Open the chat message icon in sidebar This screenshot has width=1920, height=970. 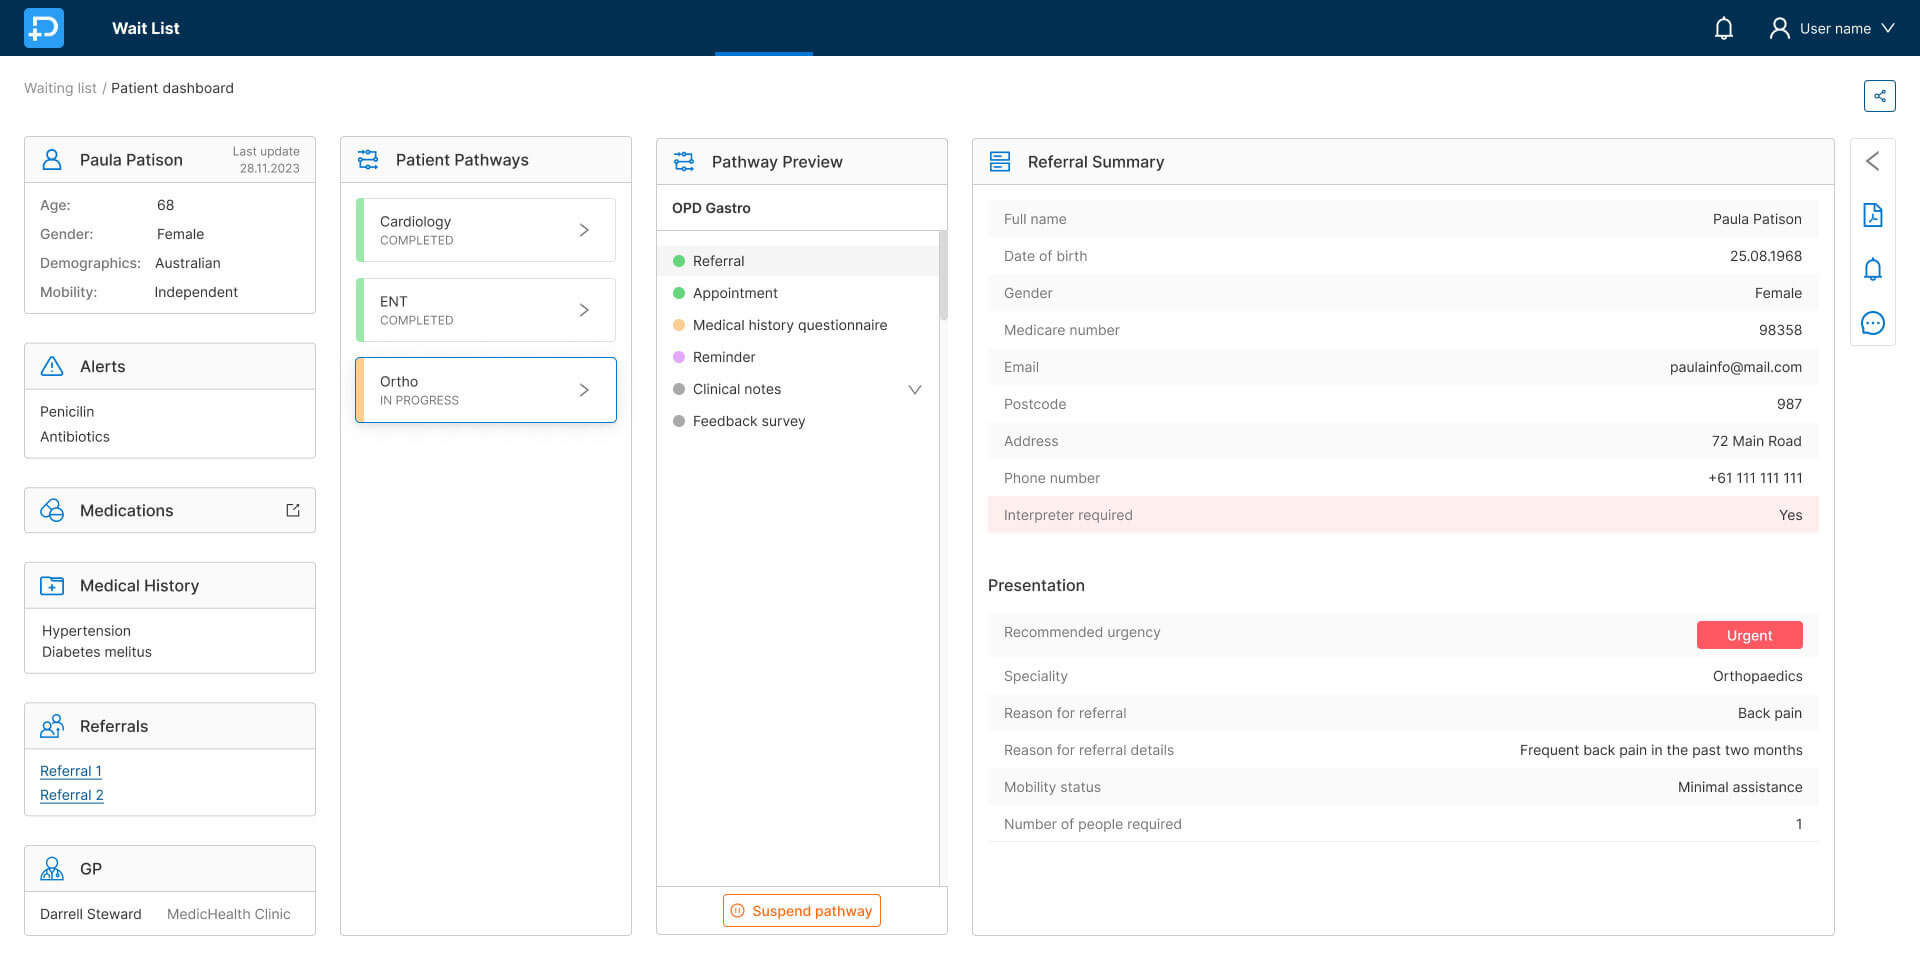(x=1872, y=323)
